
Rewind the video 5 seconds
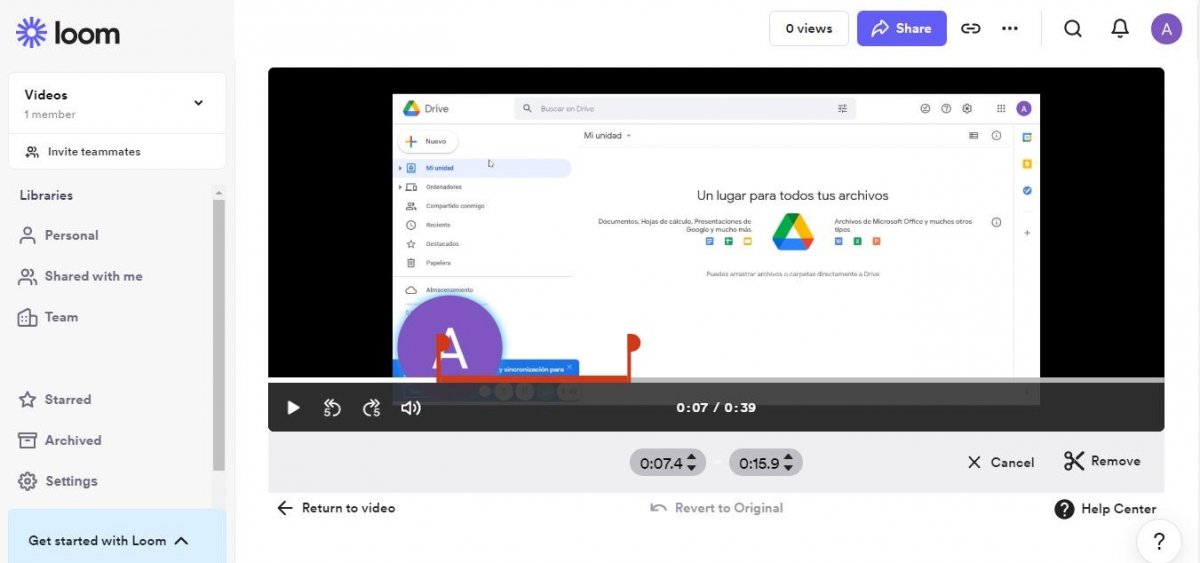tap(332, 408)
